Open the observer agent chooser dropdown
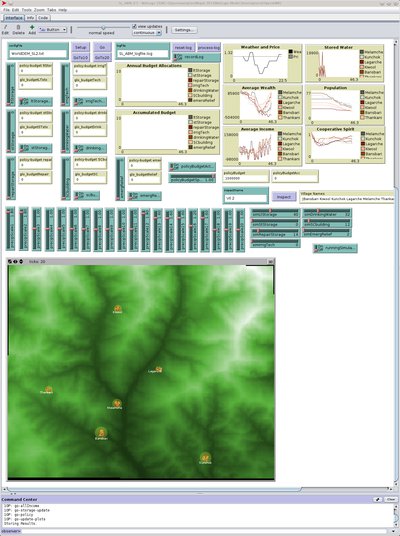This screenshot has width=400, height=536. (10, 531)
